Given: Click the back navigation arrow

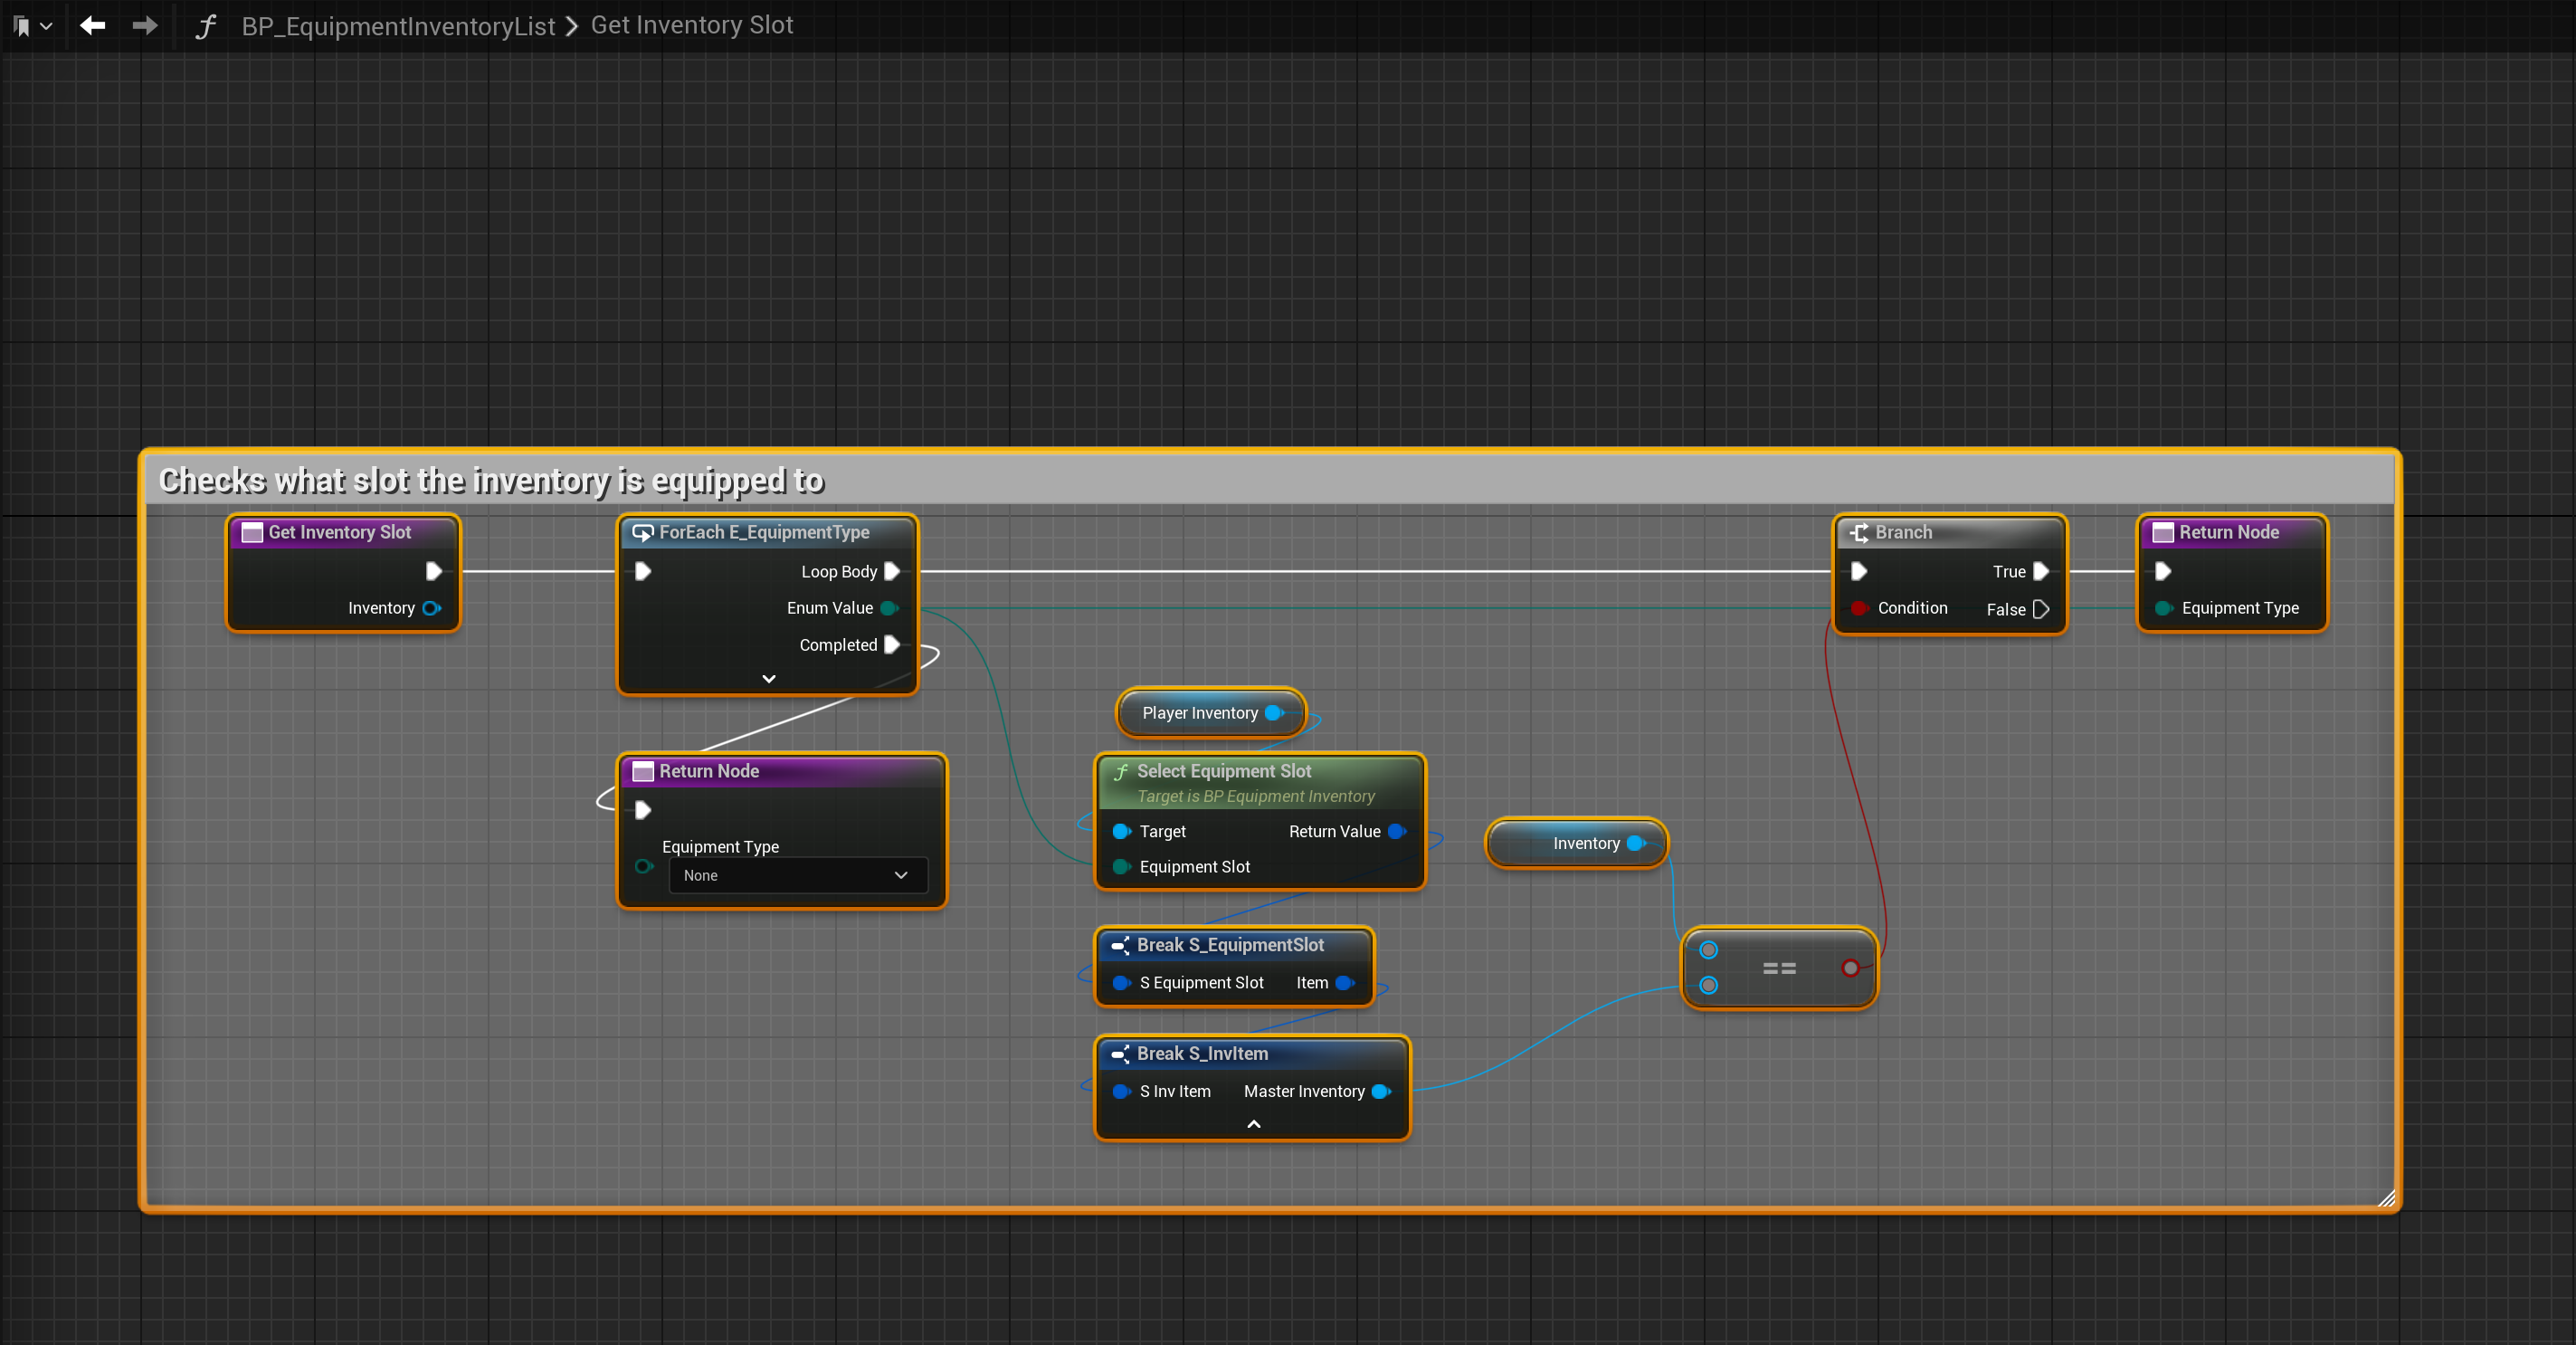Looking at the screenshot, I should [x=92, y=25].
